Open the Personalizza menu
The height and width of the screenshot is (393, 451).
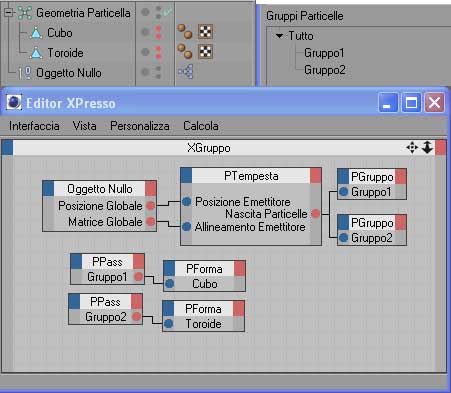[x=140, y=126]
